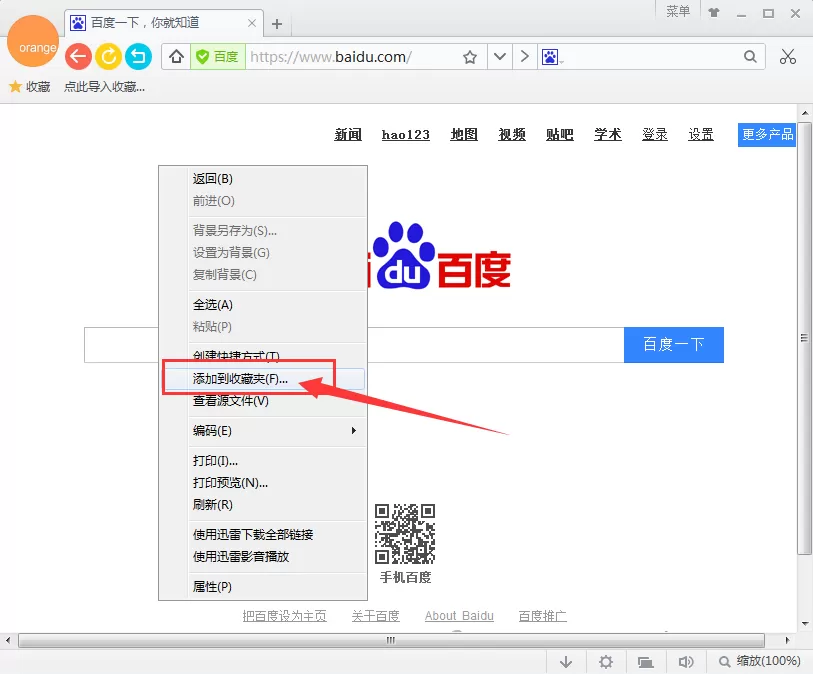Open the 收藏 favorites star
Viewport: 813px width, 674px height.
30,87
